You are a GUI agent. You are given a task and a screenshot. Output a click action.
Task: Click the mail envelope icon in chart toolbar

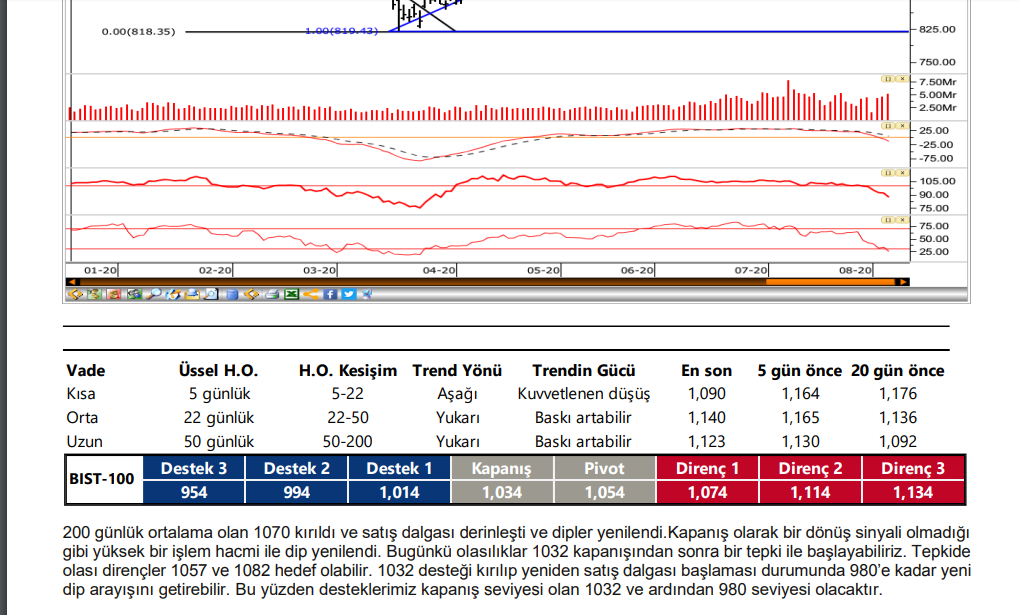pos(192,294)
